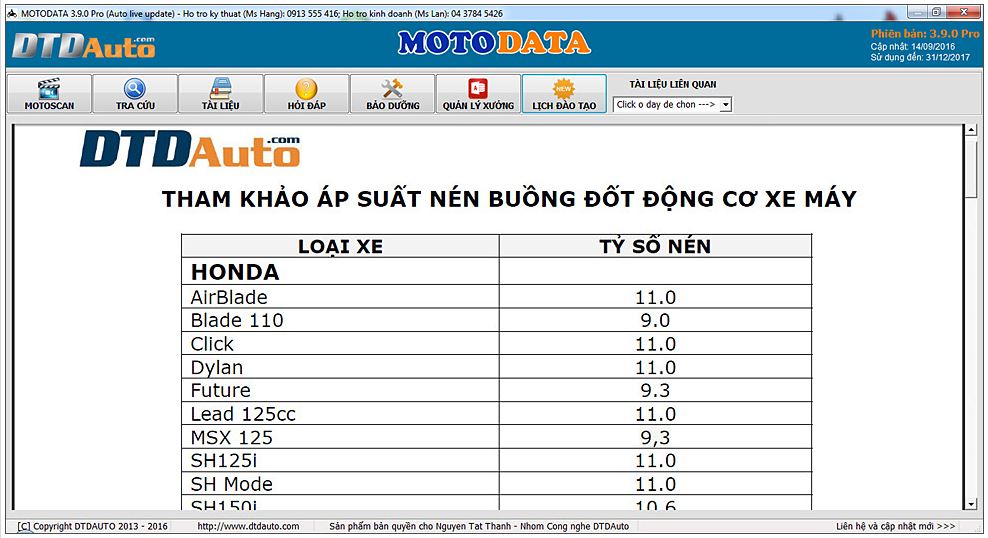Click the vertical scrollbar thumb
The width and height of the screenshot is (988, 538).
971,168
